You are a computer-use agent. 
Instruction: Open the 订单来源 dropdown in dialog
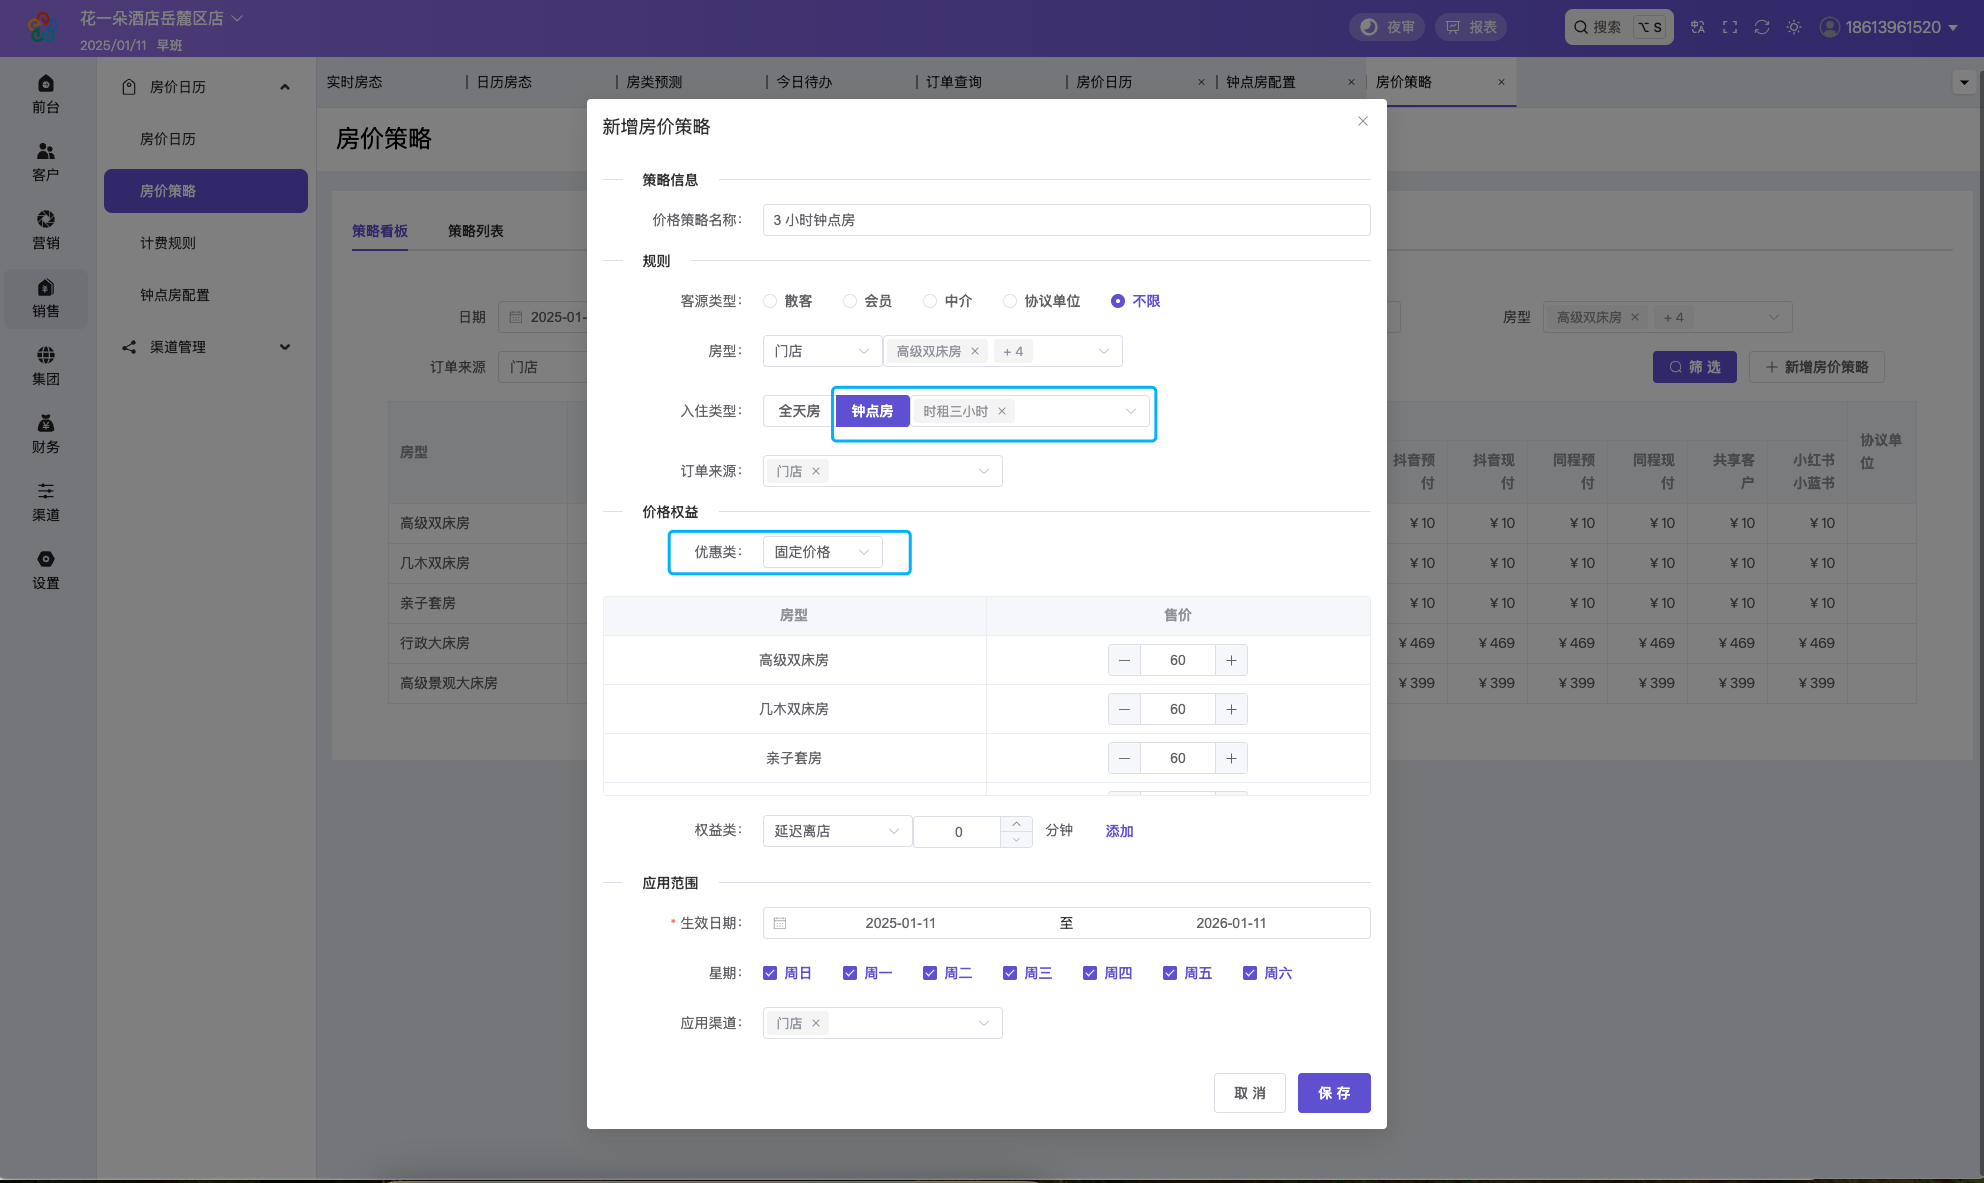[x=882, y=471]
